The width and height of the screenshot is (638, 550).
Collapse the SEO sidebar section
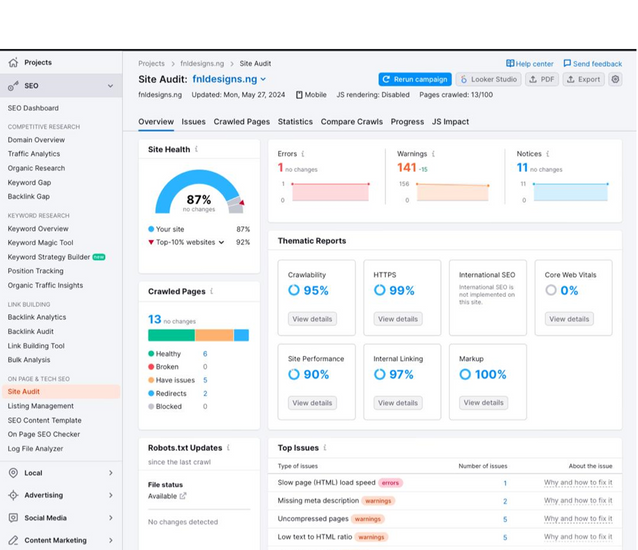110,86
